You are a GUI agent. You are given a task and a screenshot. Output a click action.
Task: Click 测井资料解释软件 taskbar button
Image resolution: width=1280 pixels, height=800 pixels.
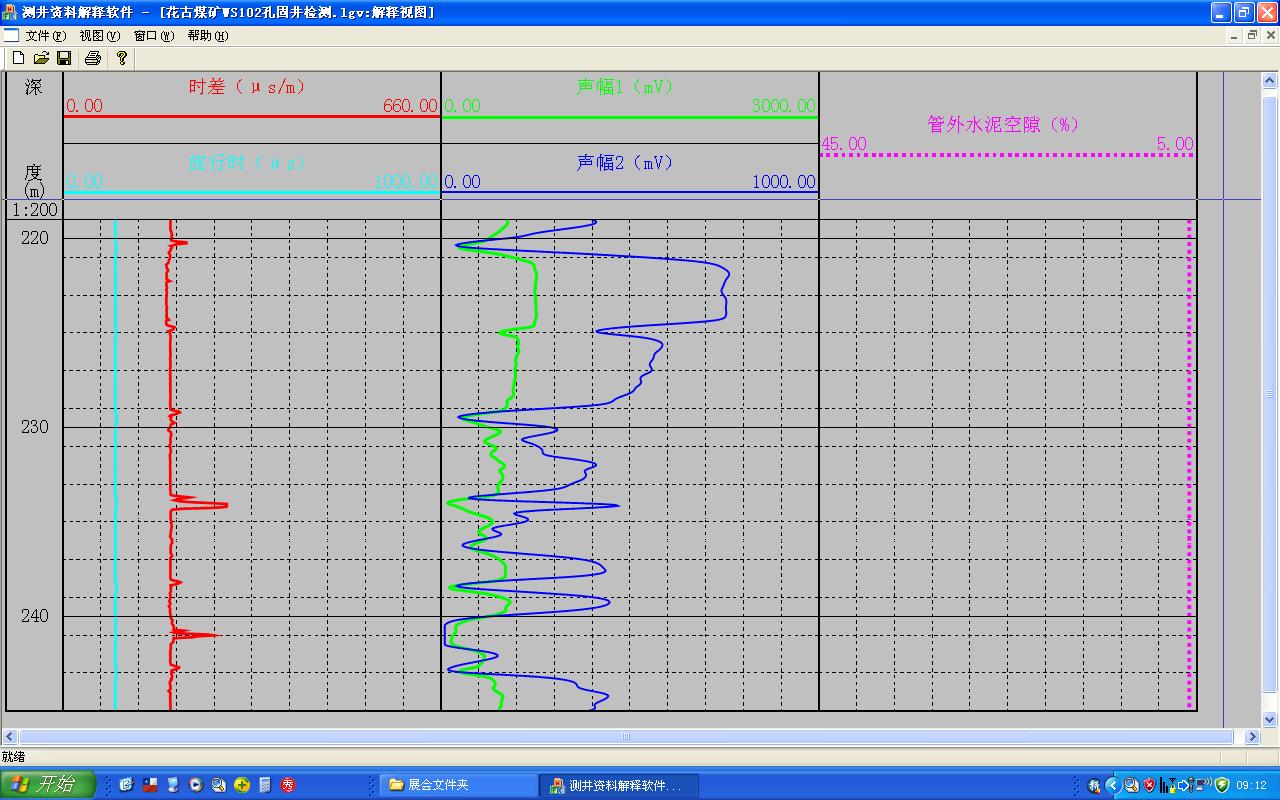pos(618,785)
